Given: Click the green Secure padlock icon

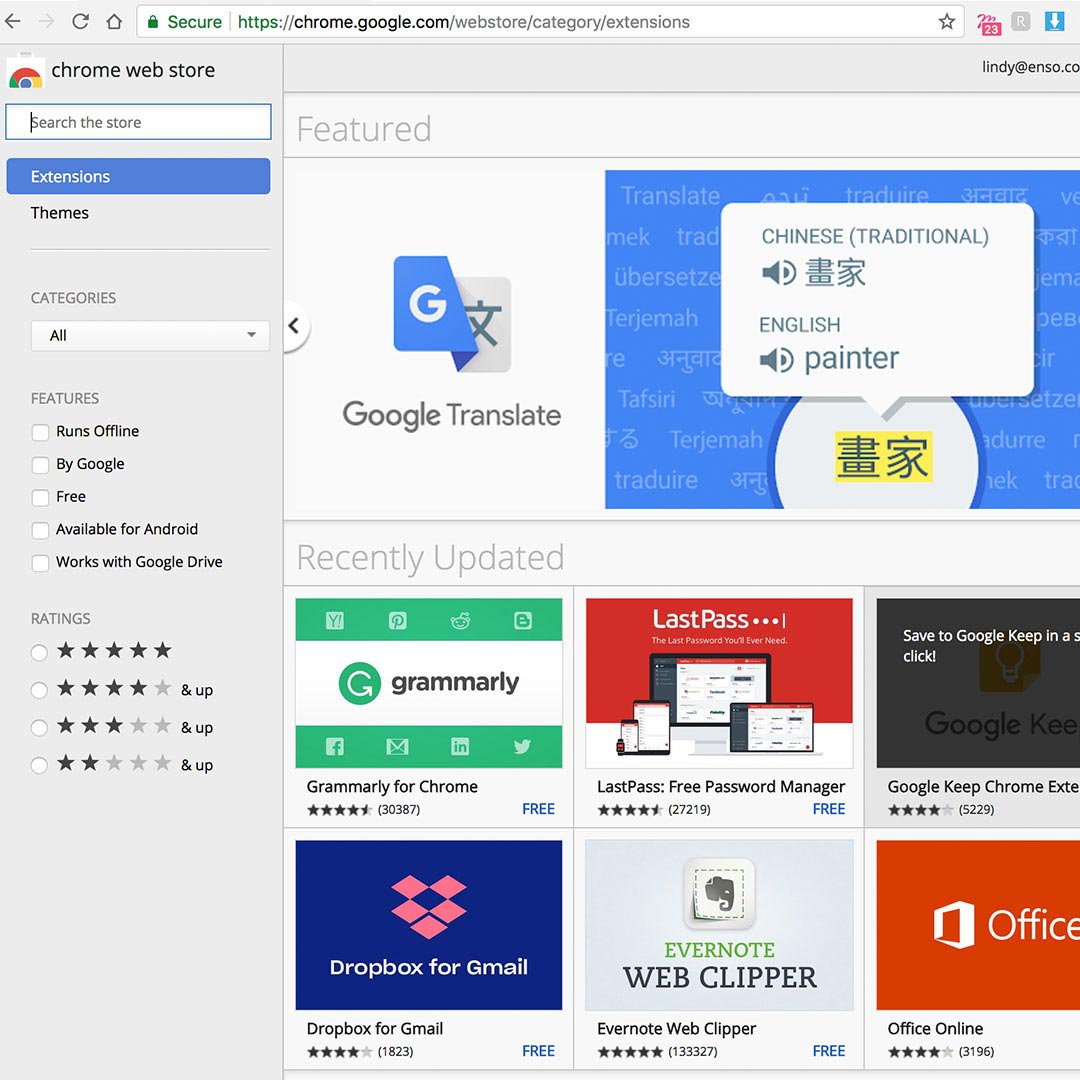Looking at the screenshot, I should (153, 21).
